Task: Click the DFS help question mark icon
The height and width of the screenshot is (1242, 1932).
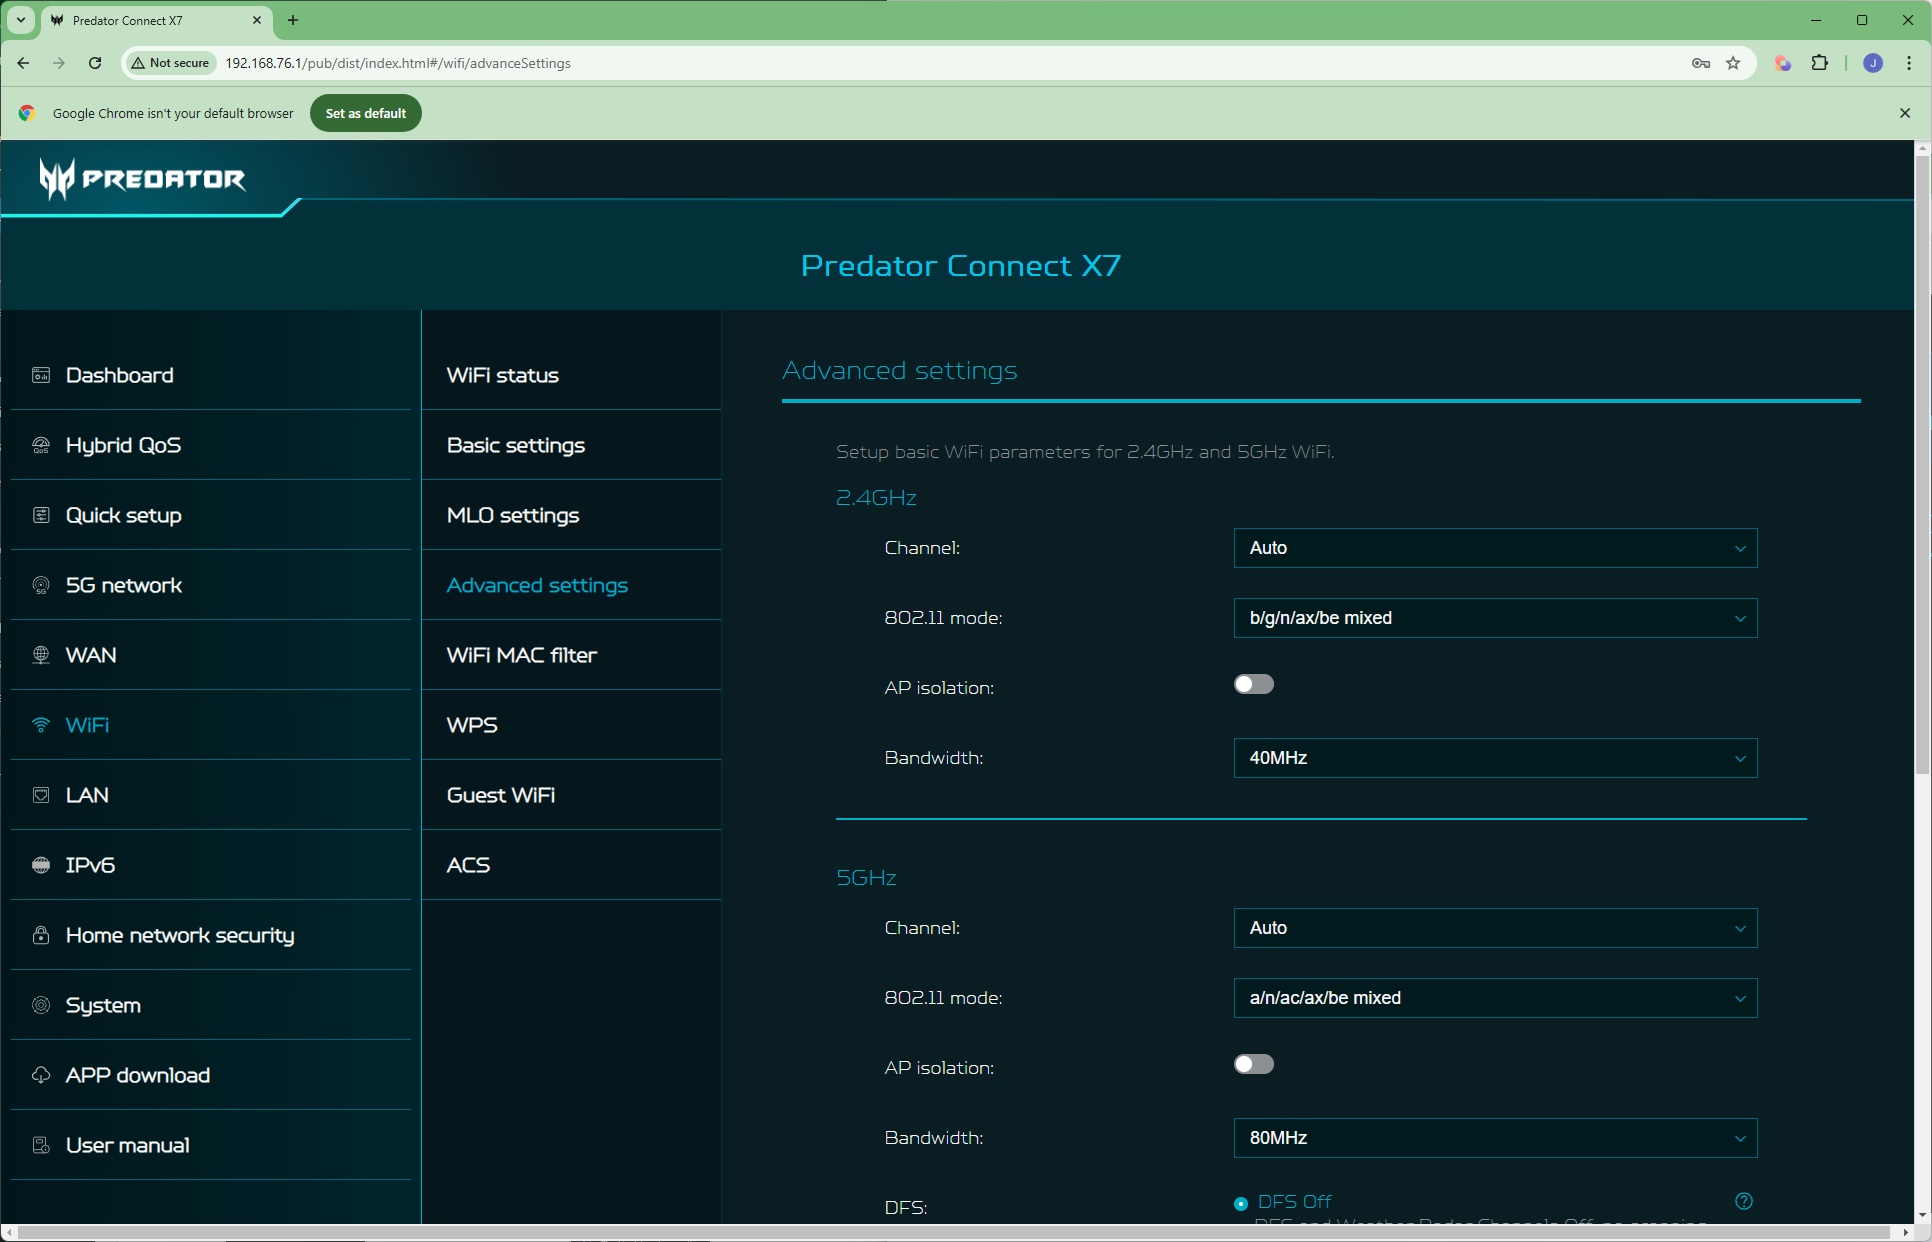Action: [1744, 1201]
